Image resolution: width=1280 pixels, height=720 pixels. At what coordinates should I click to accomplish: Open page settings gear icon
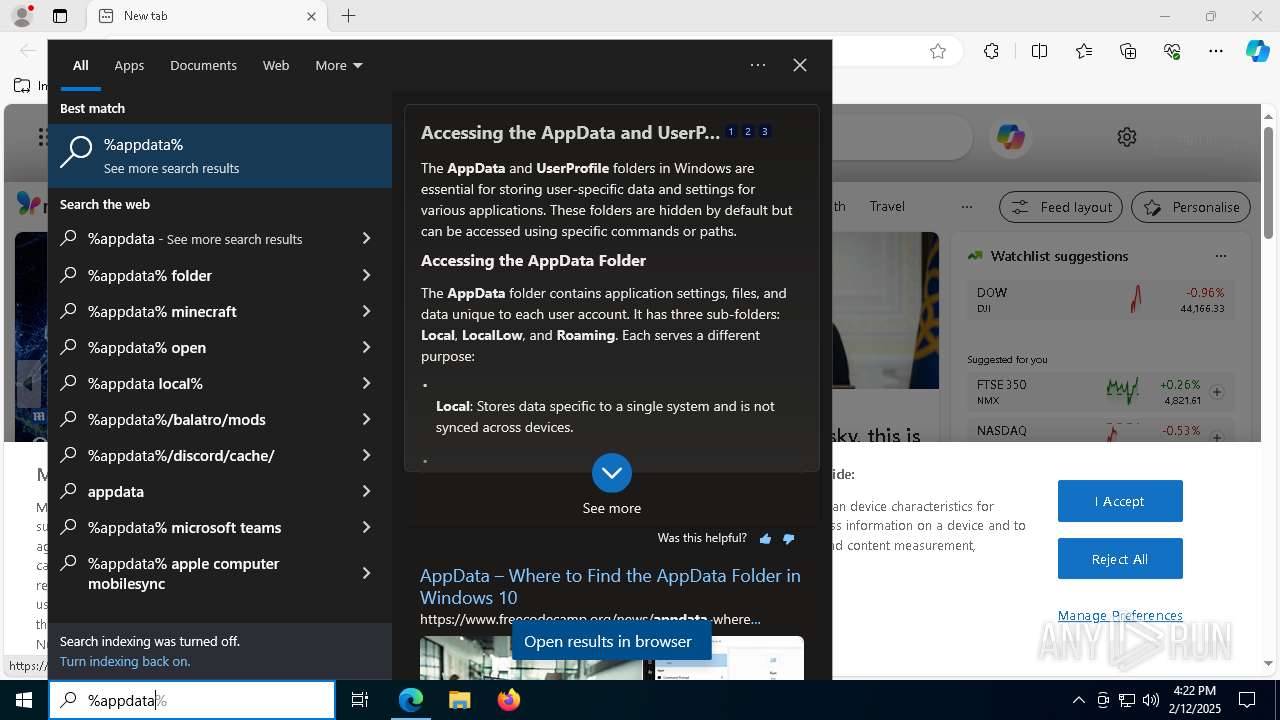click(1127, 137)
